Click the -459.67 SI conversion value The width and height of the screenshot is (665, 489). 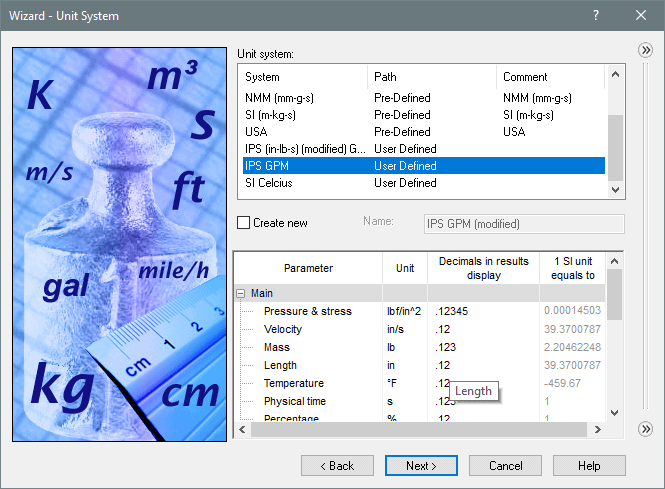pyautogui.click(x=572, y=383)
